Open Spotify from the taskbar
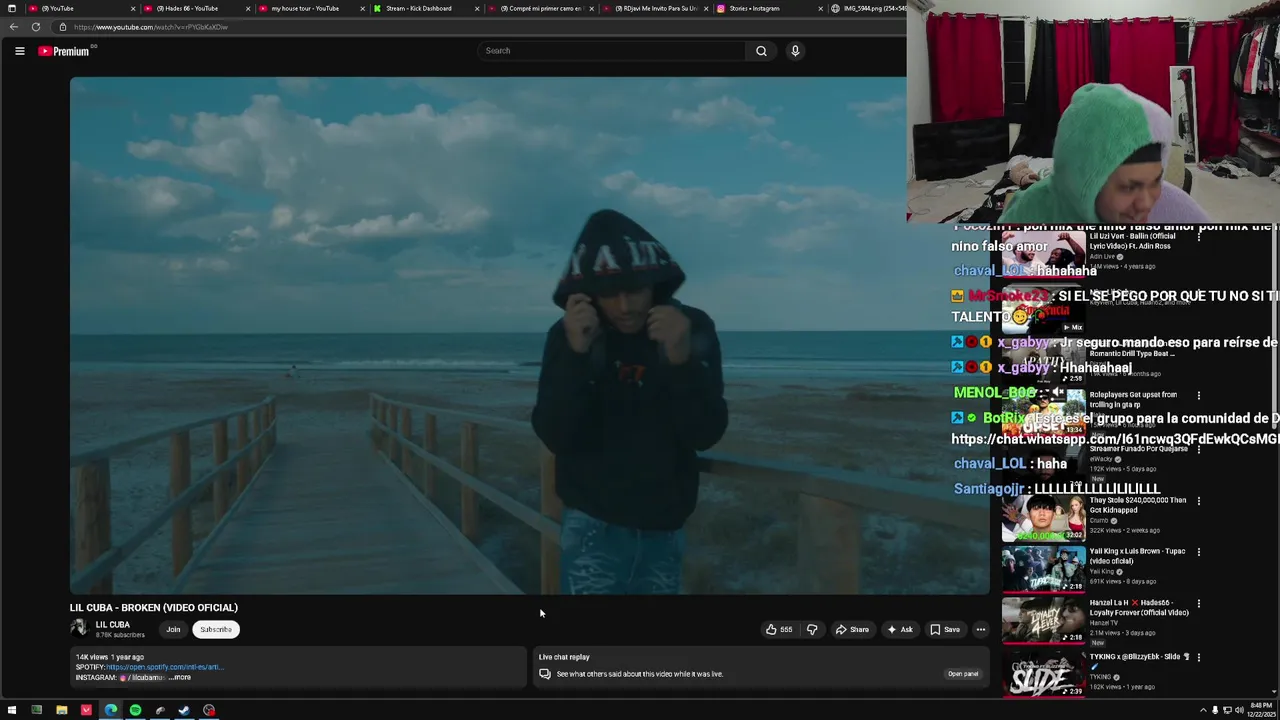The width and height of the screenshot is (1280, 720). (x=135, y=711)
